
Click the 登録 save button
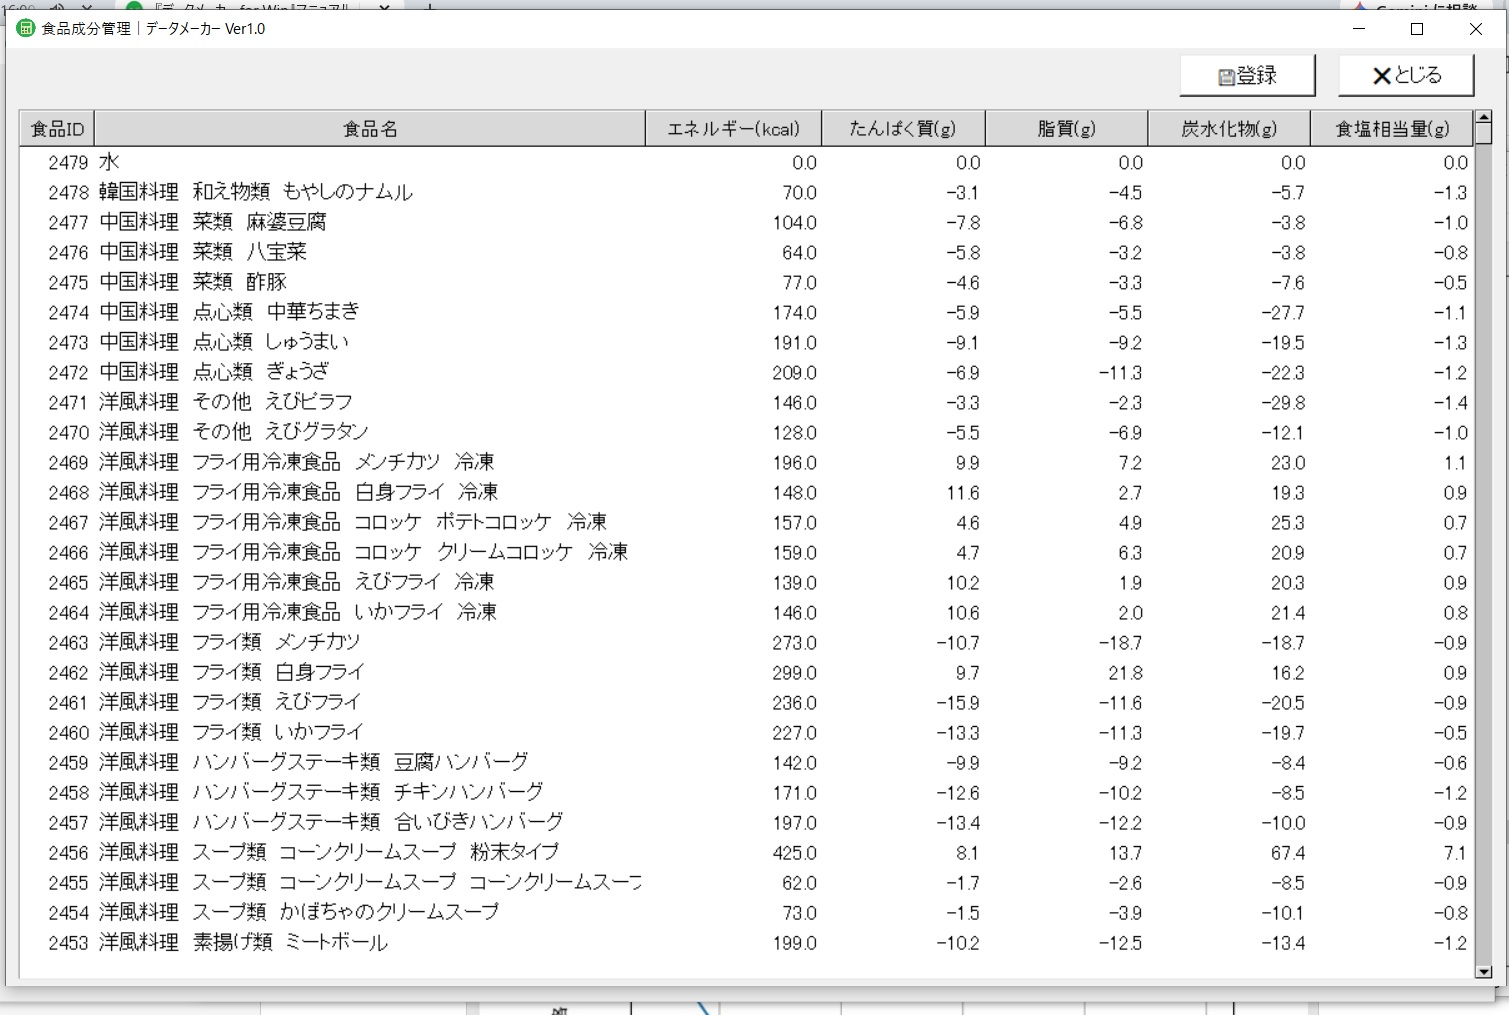(x=1247, y=75)
